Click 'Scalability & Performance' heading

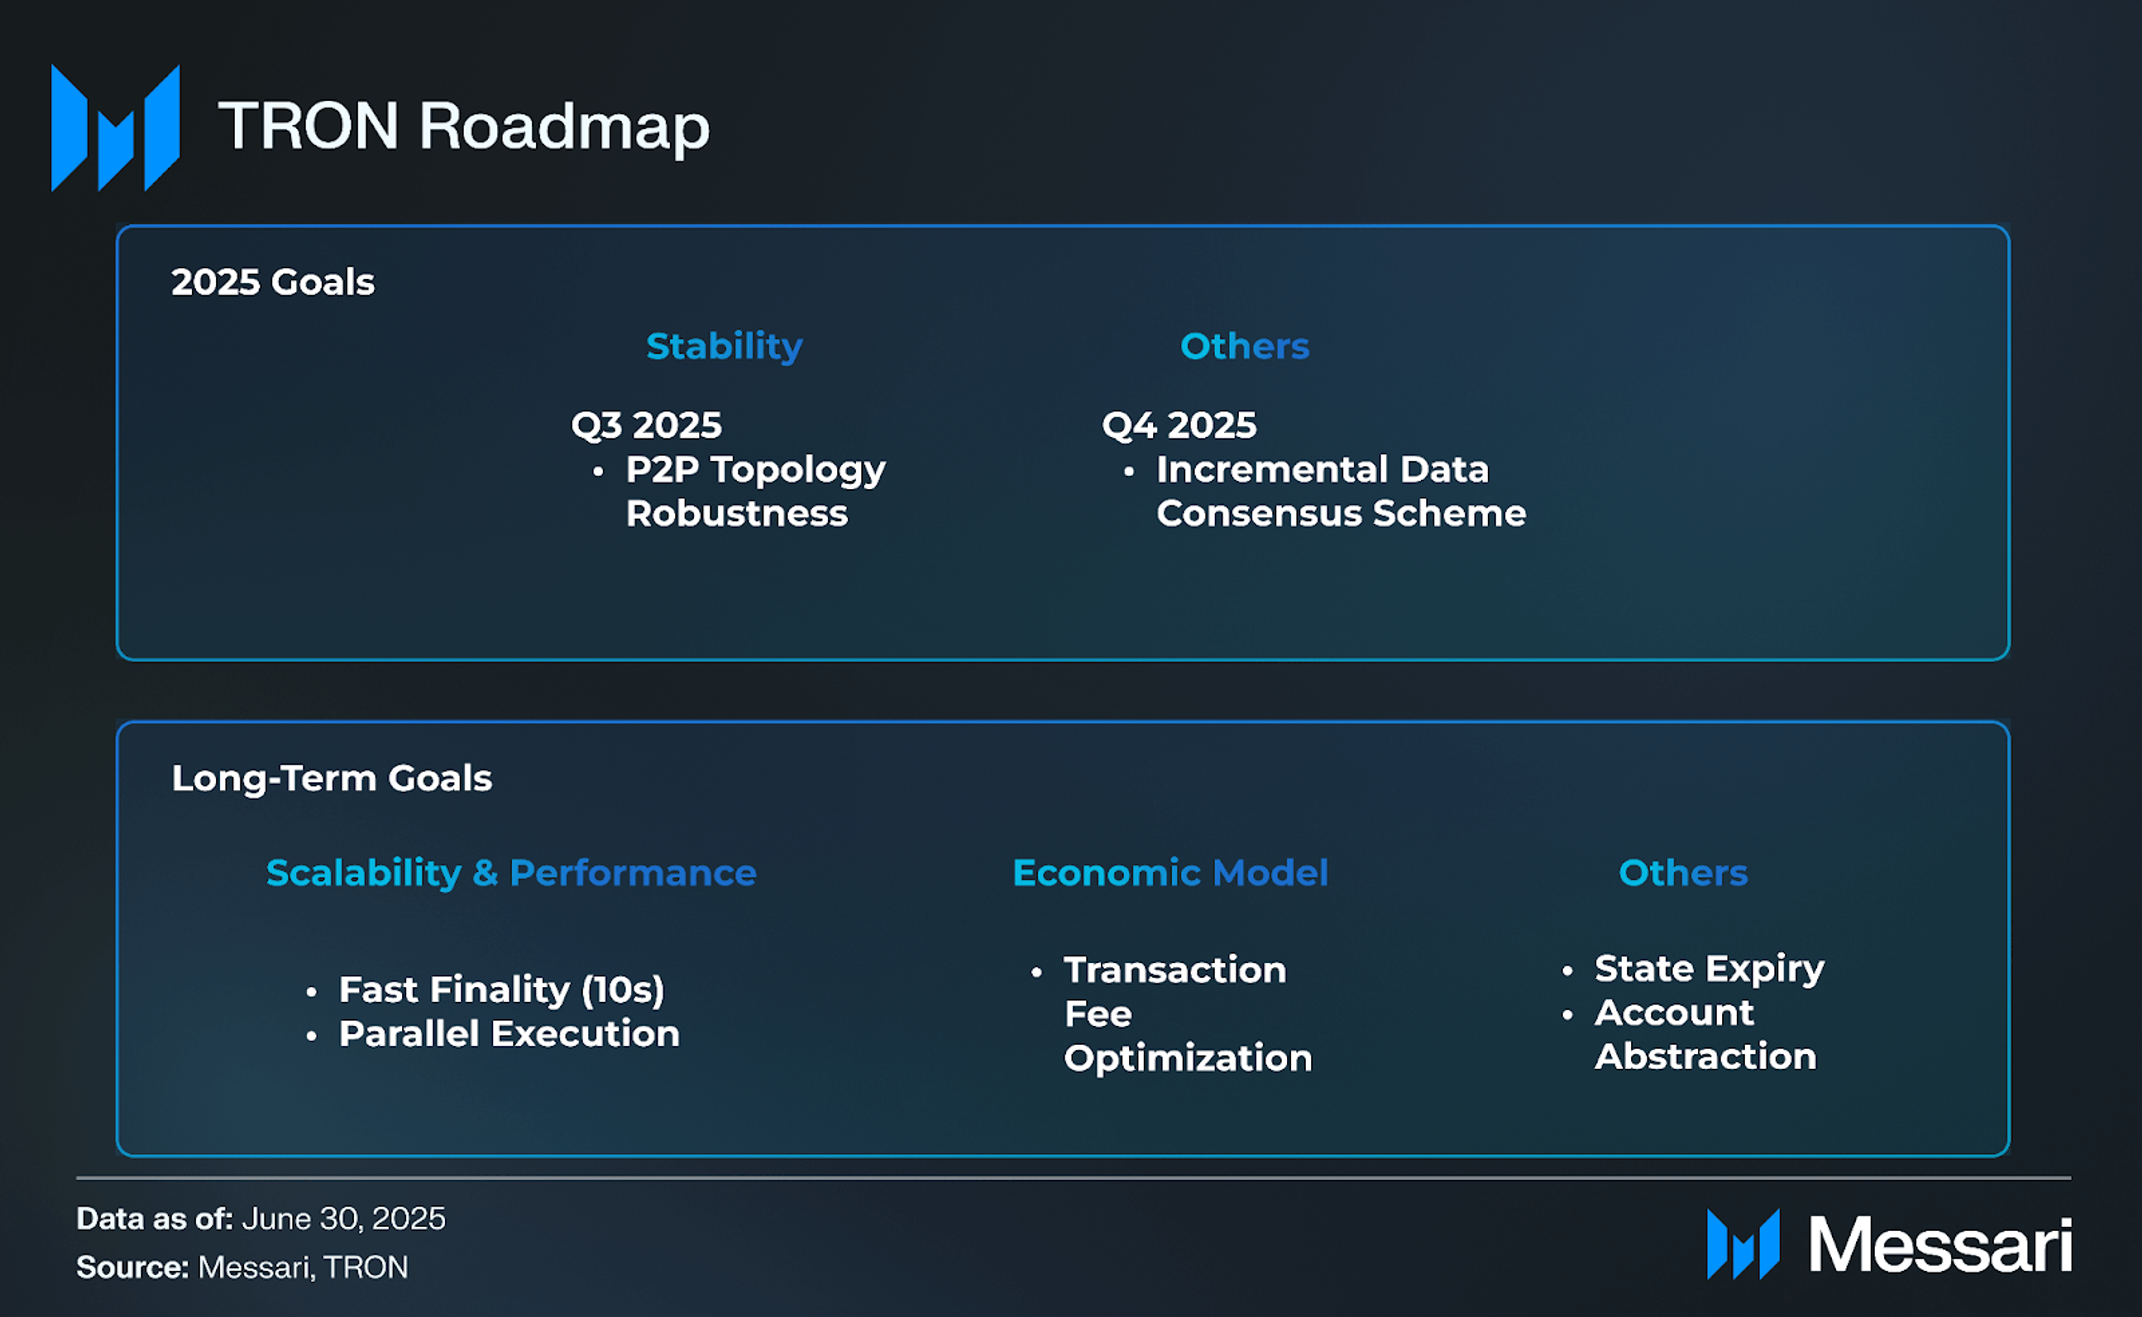511,873
